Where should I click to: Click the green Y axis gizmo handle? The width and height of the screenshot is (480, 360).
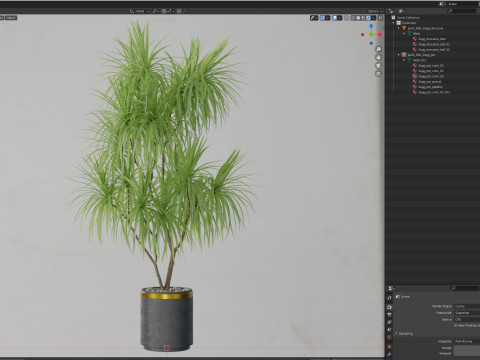pos(371,35)
